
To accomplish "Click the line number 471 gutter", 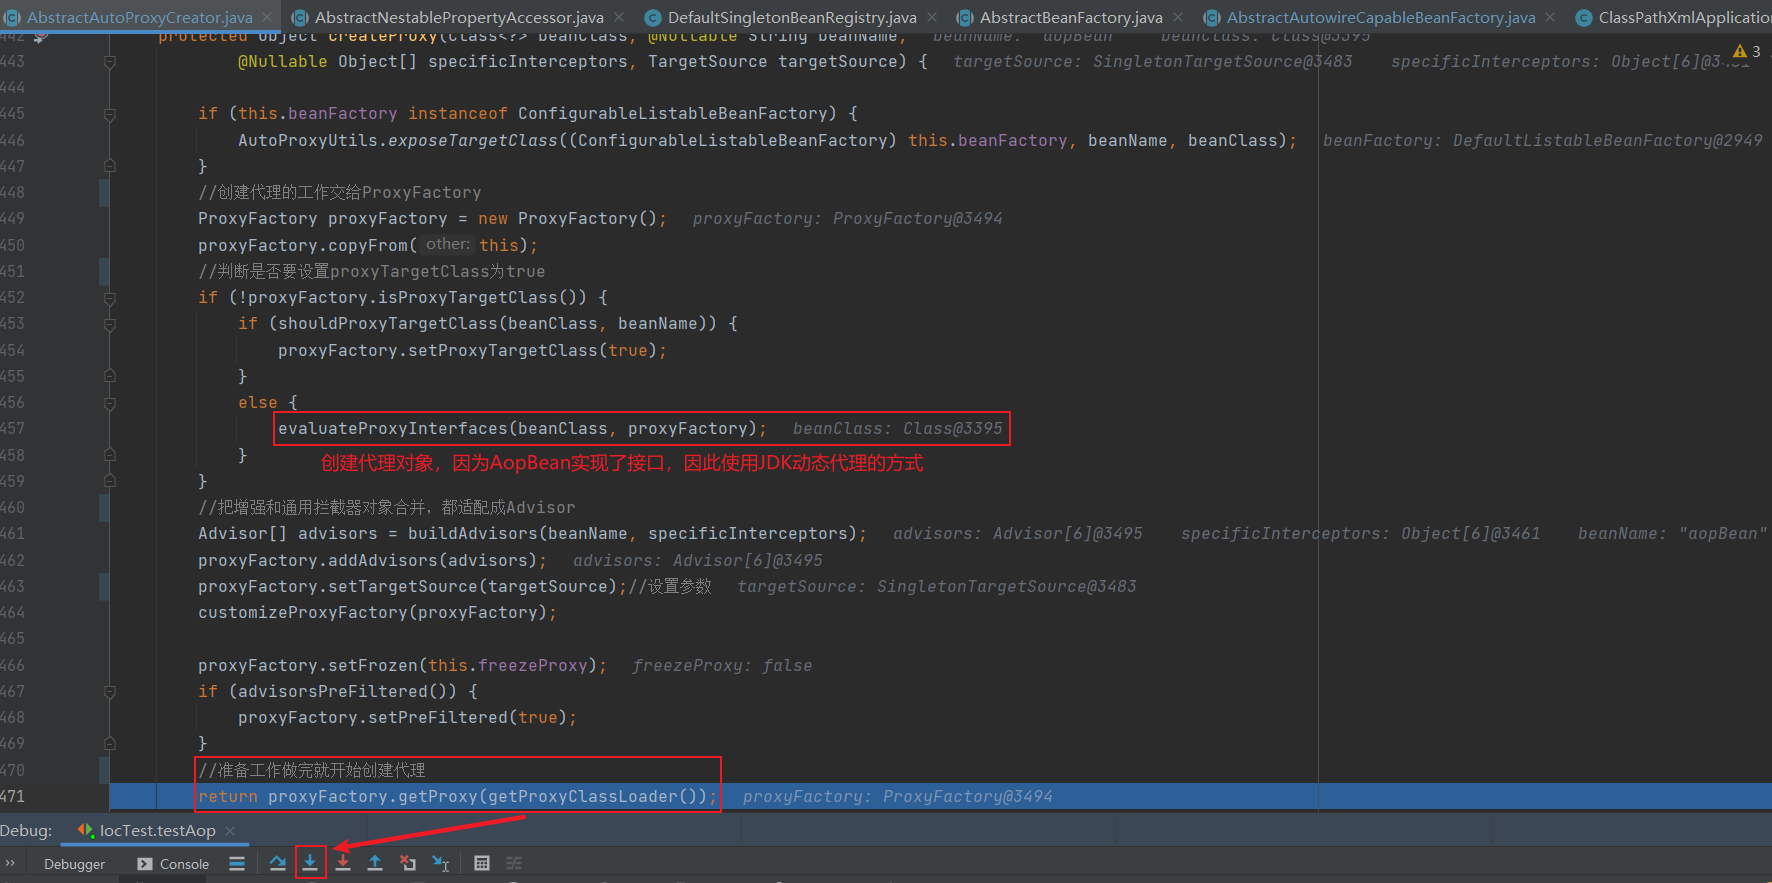I will [x=13, y=796].
